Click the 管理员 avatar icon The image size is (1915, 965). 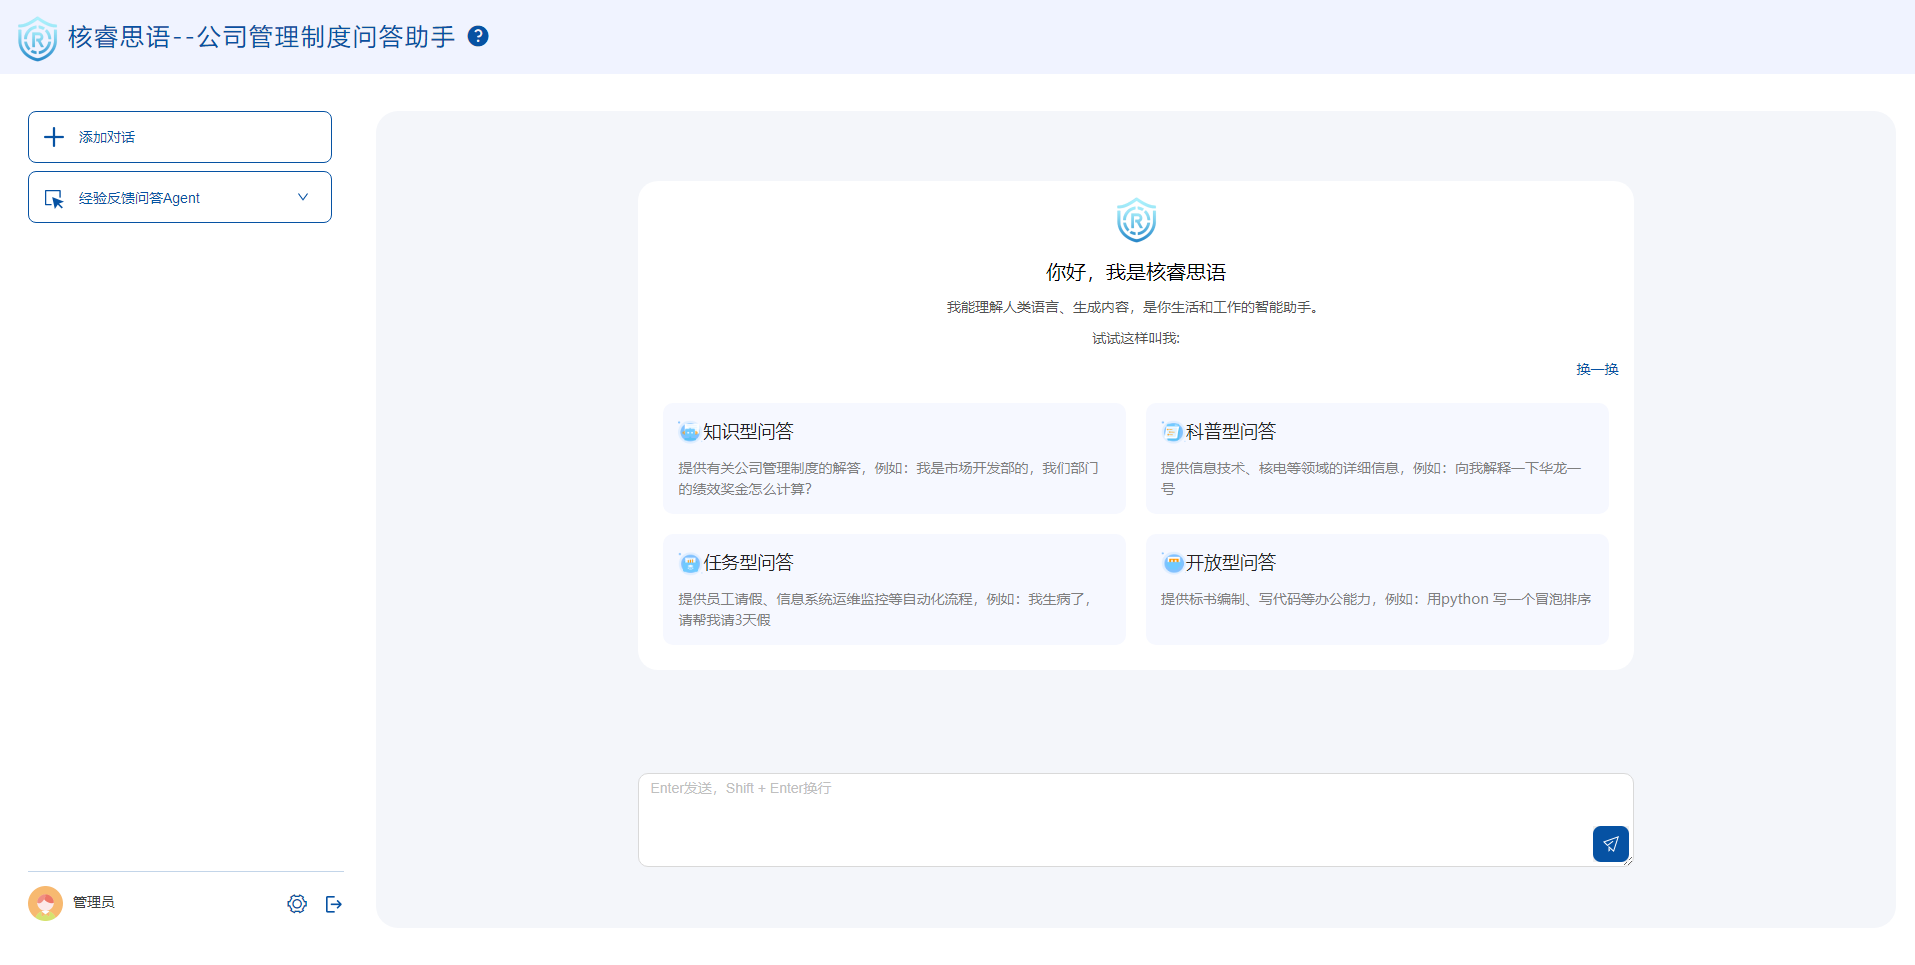[x=45, y=902]
